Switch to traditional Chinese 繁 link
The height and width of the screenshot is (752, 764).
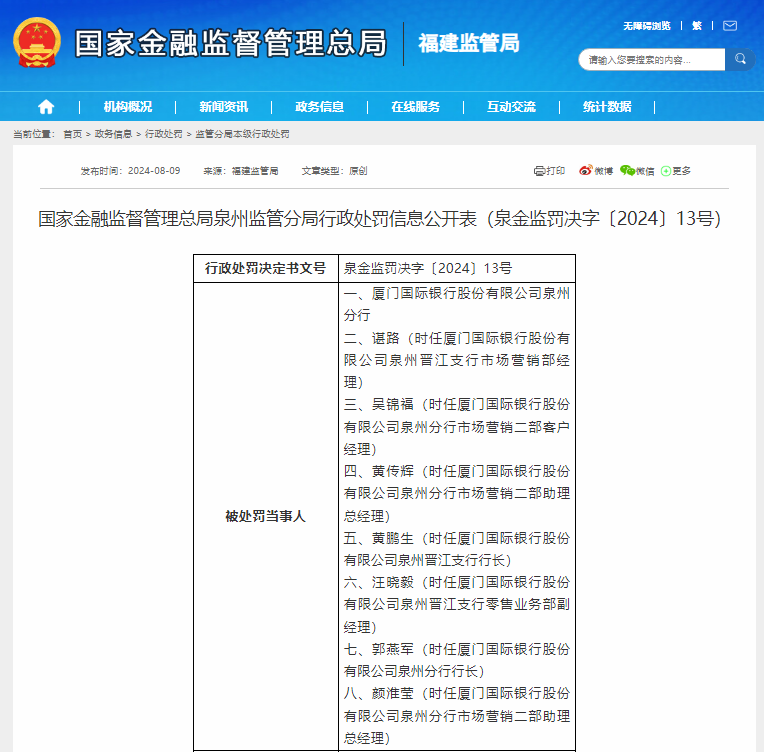coord(697,26)
